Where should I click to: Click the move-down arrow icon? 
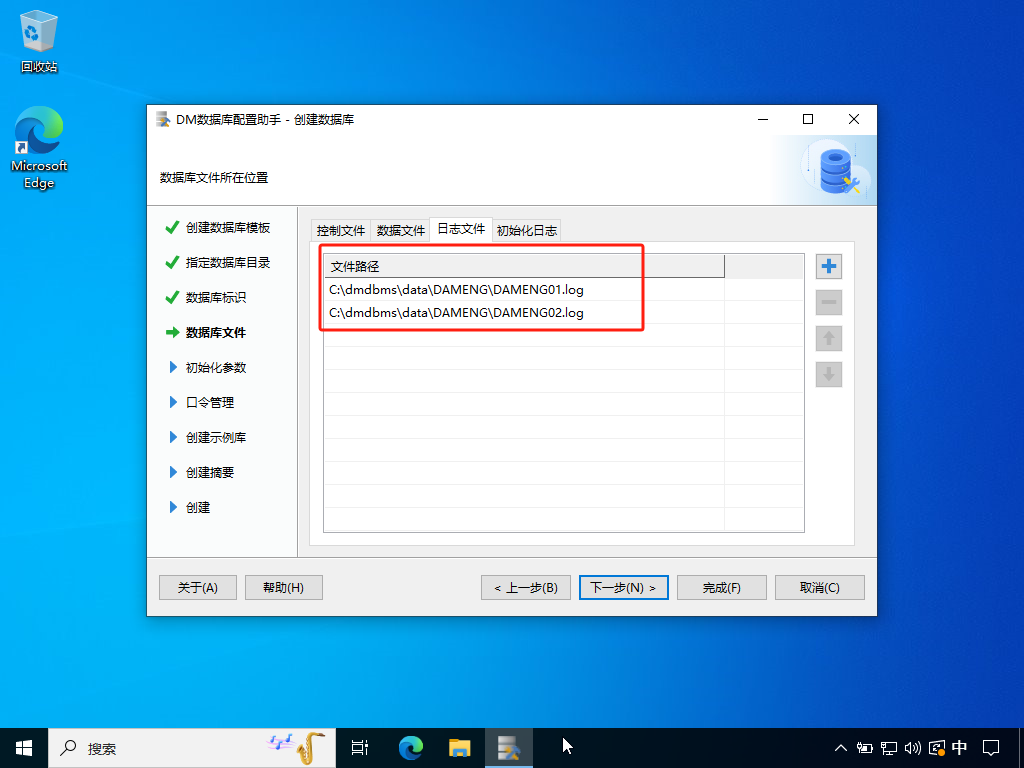pos(829,374)
